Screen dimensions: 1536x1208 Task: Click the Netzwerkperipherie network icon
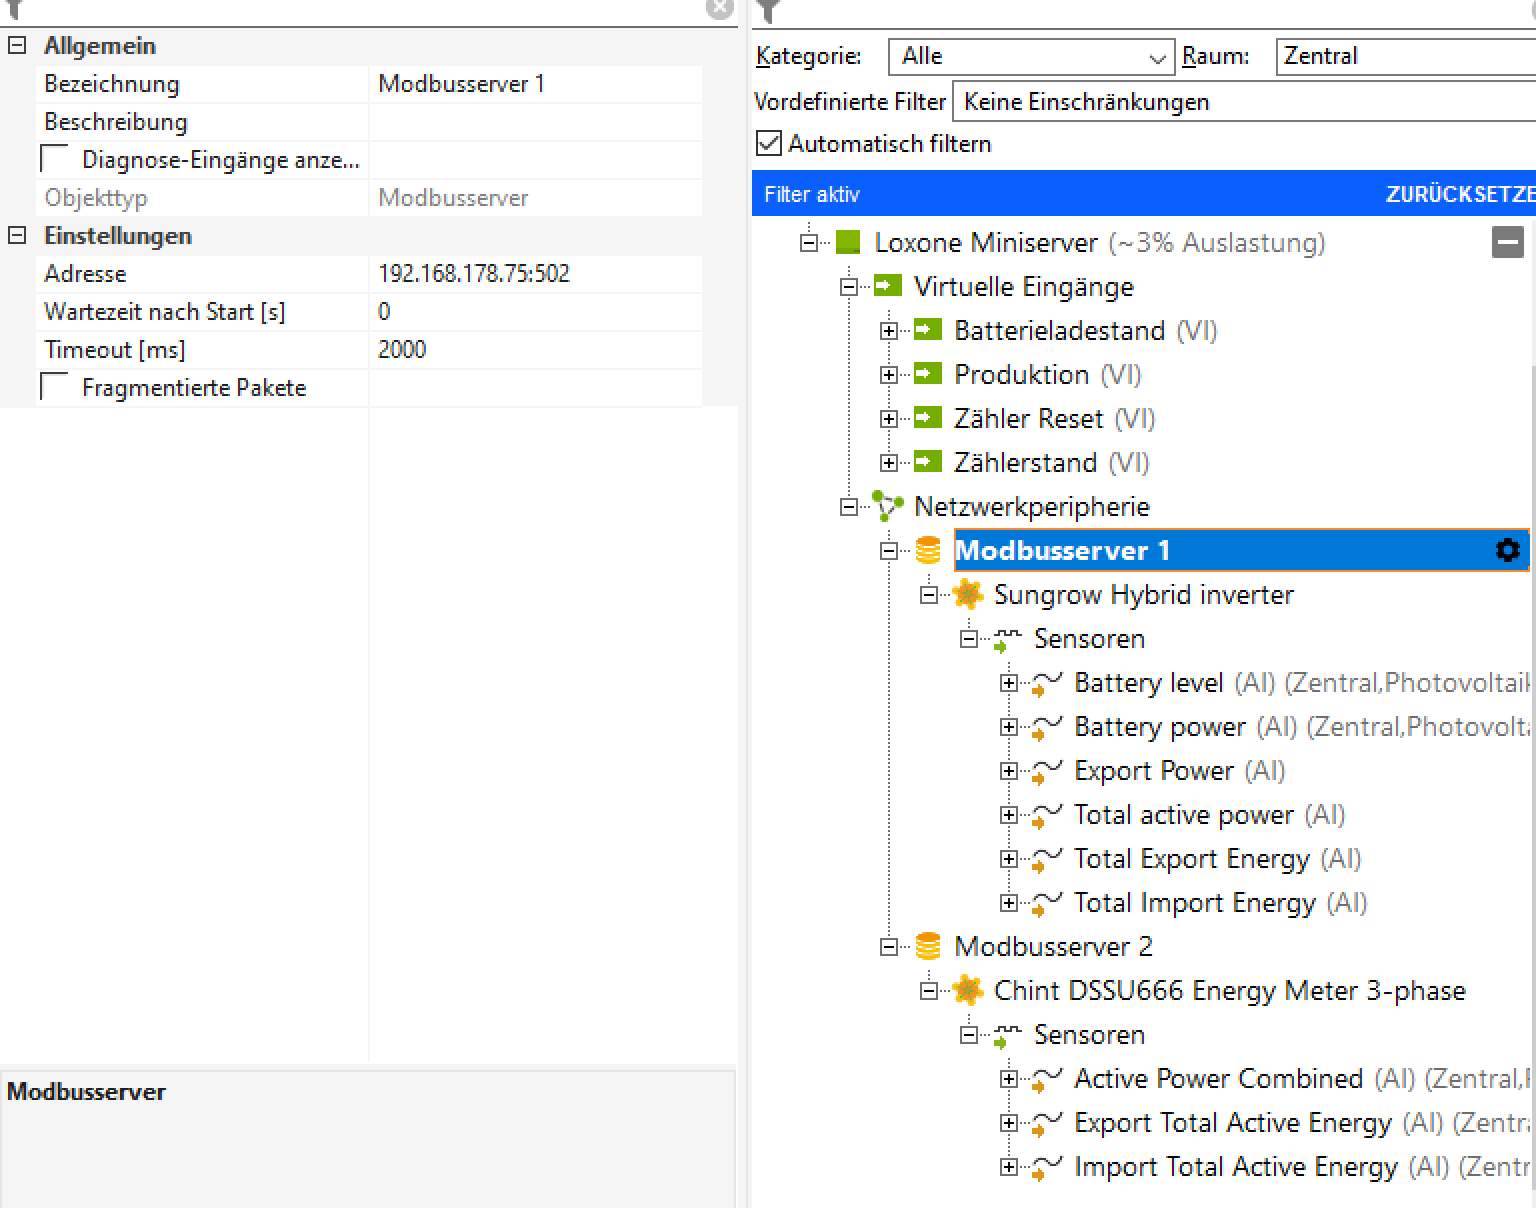pyautogui.click(x=888, y=506)
